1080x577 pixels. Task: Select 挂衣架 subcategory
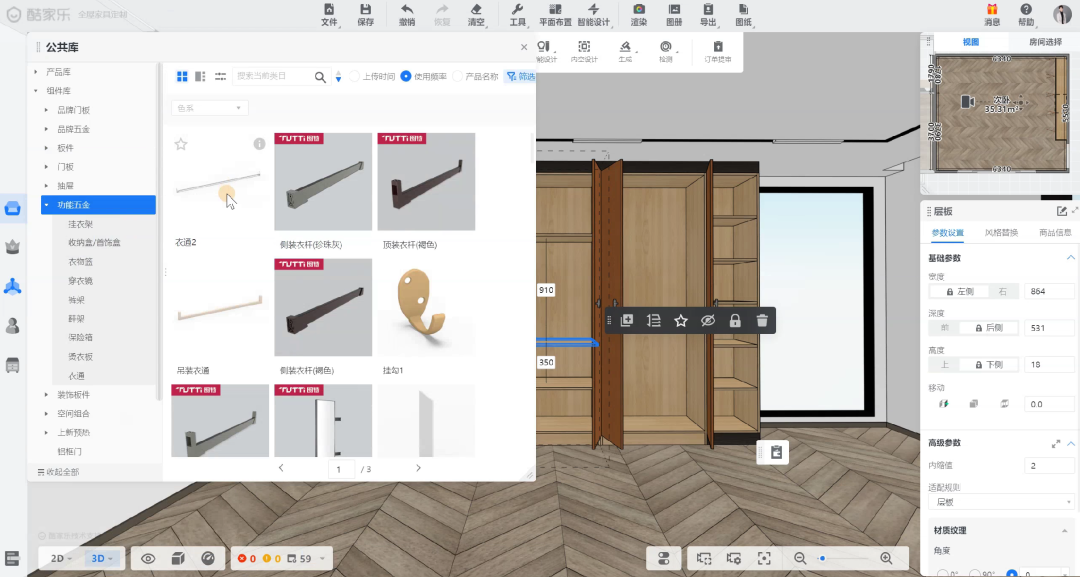coord(80,224)
